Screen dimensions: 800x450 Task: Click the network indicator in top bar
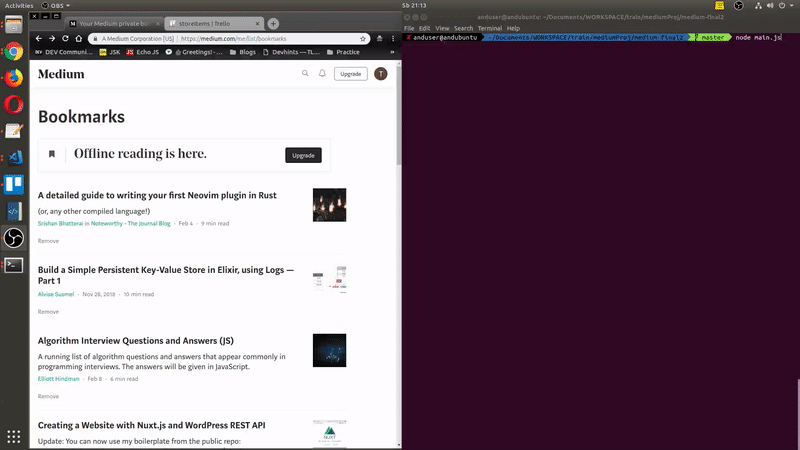click(x=758, y=5)
